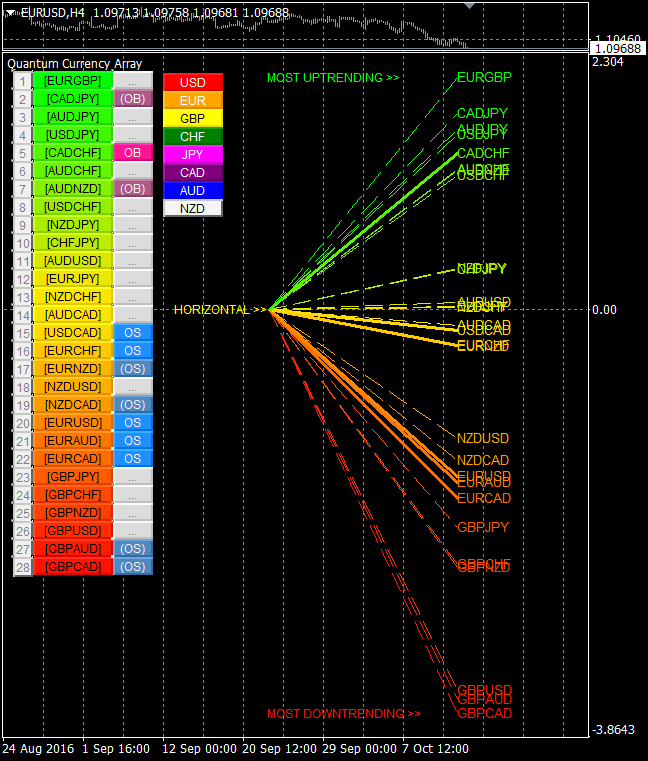
Task: Select the [EURGBP] pair in ranking list
Action: 71,80
